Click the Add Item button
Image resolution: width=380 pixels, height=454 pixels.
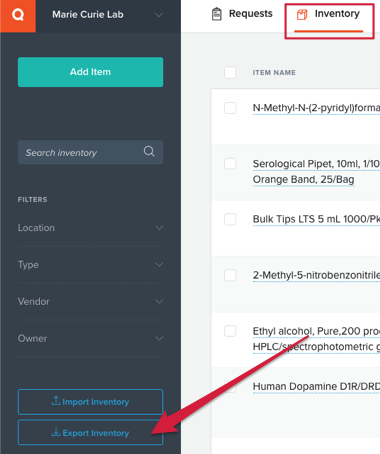click(90, 72)
